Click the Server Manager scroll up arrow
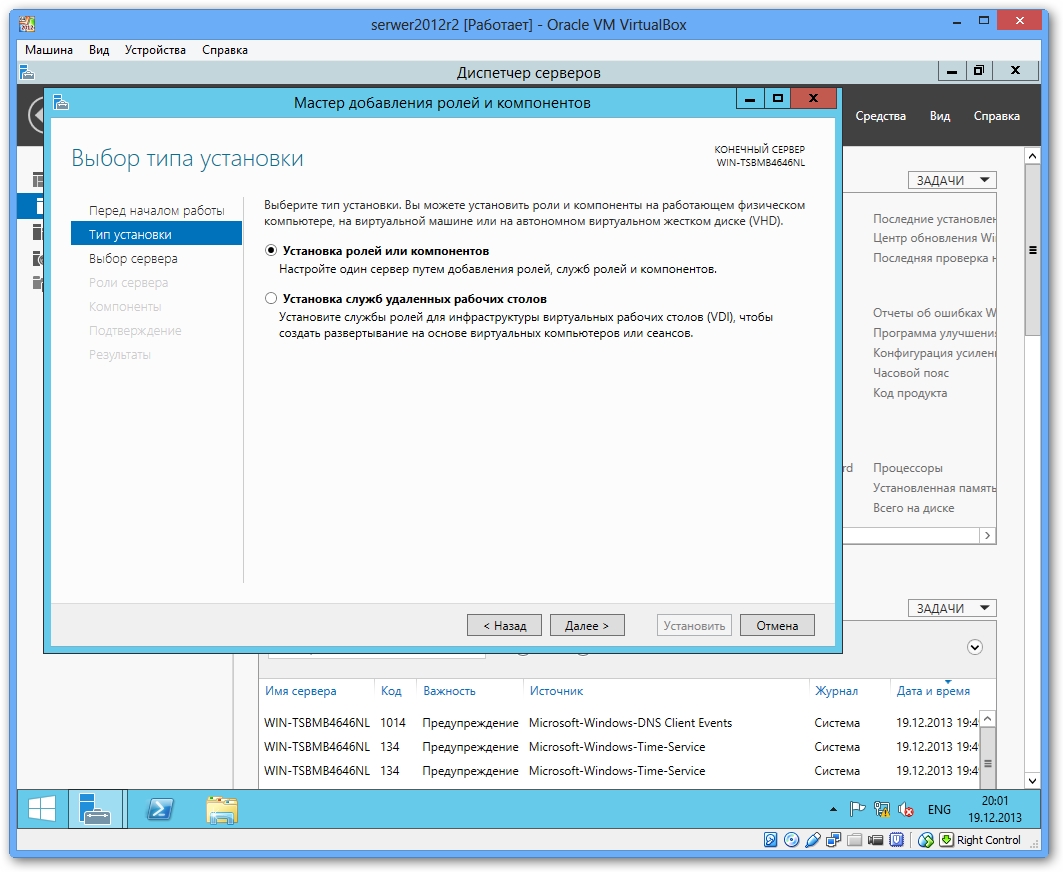The height and width of the screenshot is (872, 1063). (x=1032, y=156)
